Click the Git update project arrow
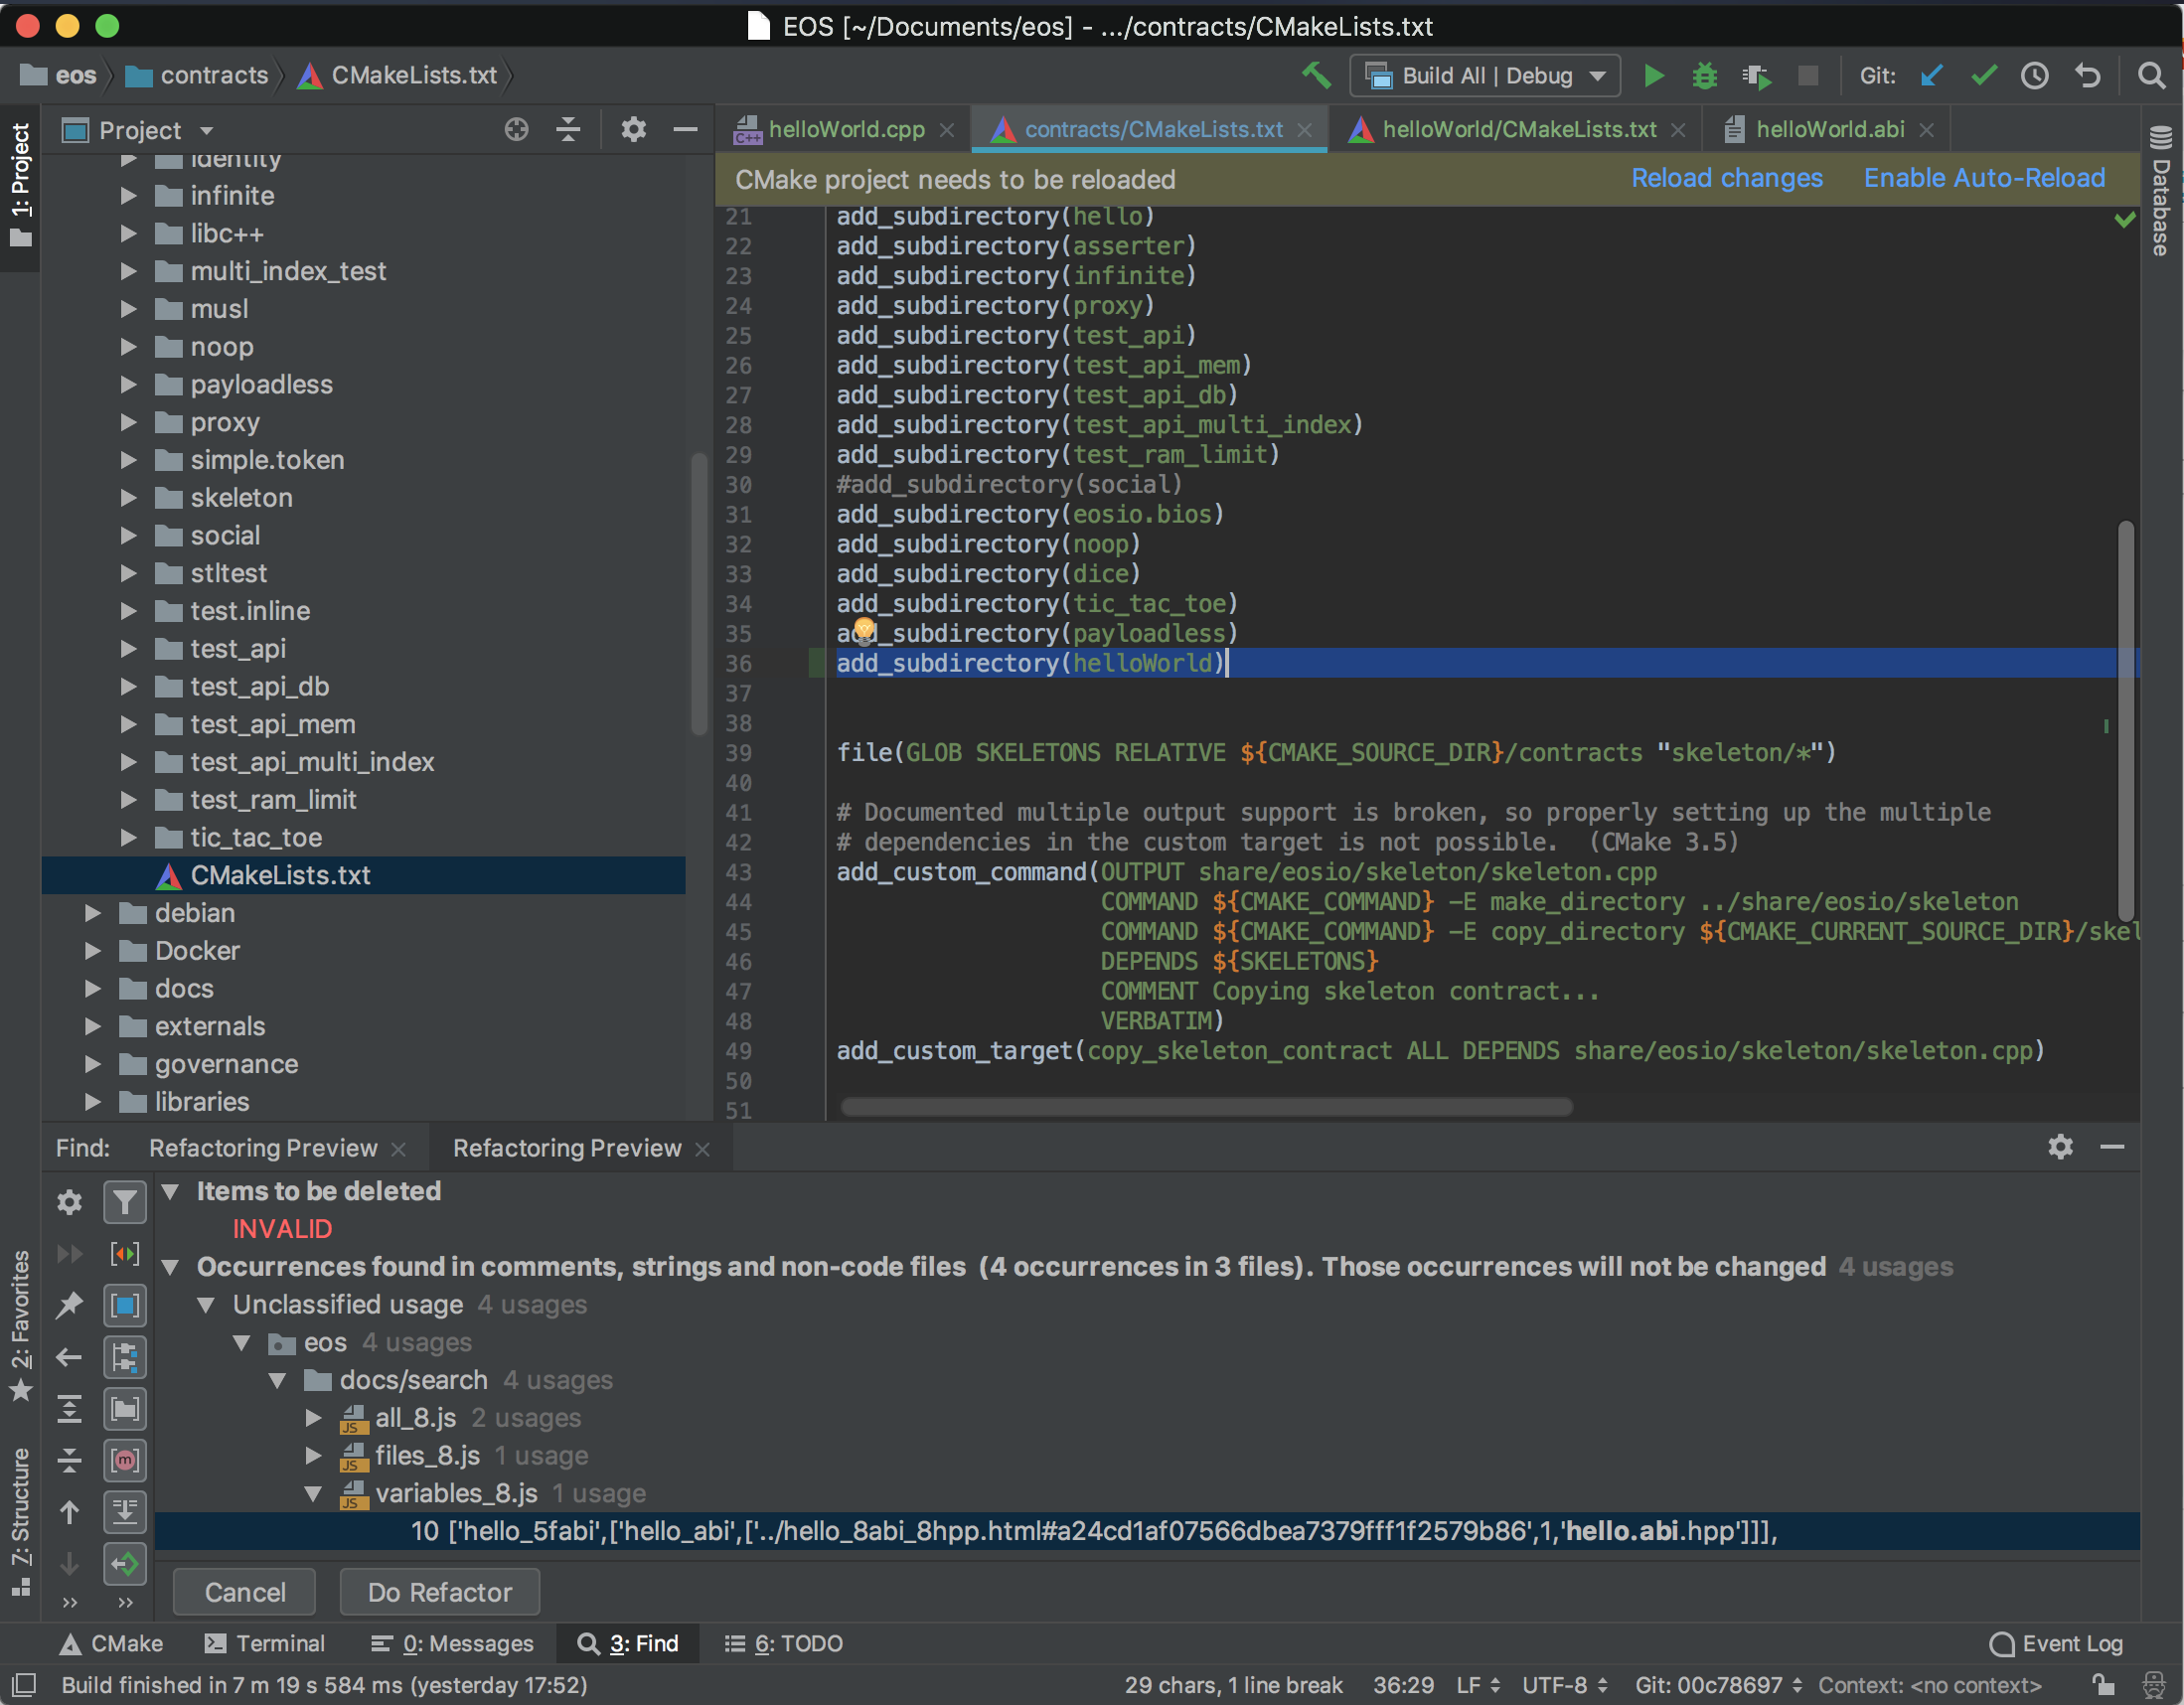Screen dimensions: 2184x1705 (1931, 76)
